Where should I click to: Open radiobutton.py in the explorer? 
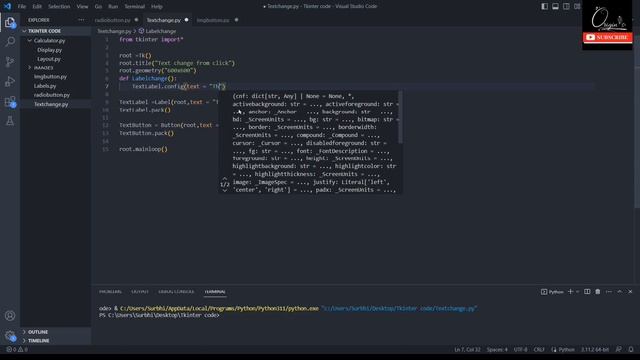tap(52, 95)
